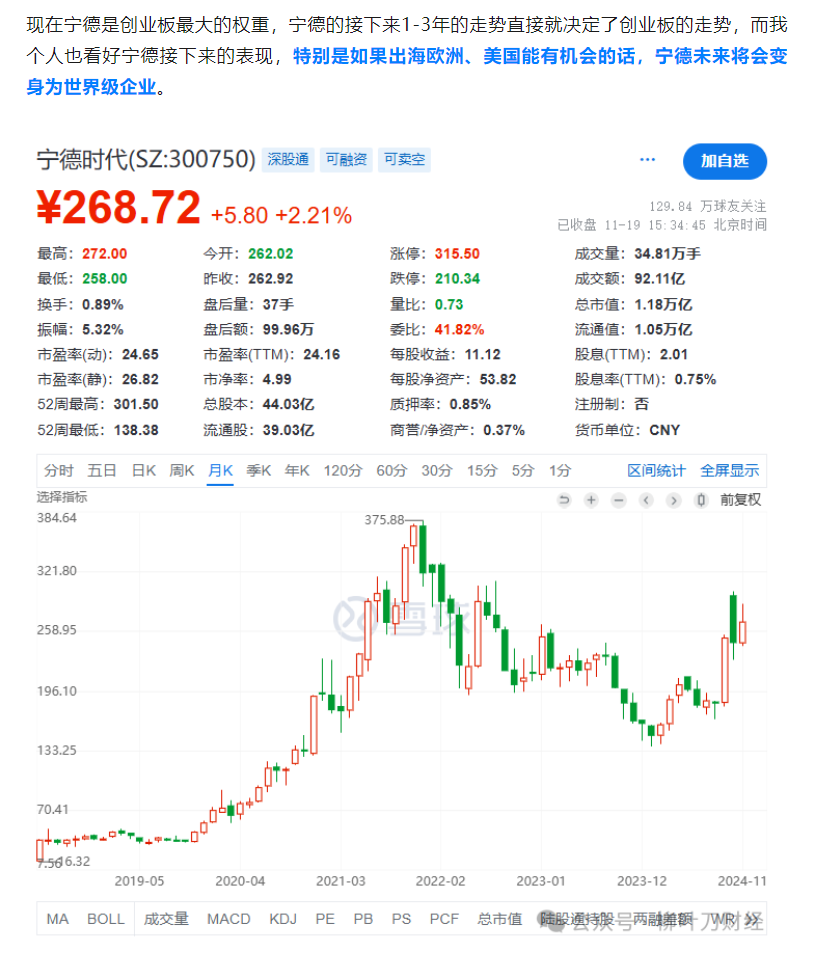Click the 市净率 4.99 value
The width and height of the screenshot is (816, 964).
tap(277, 379)
